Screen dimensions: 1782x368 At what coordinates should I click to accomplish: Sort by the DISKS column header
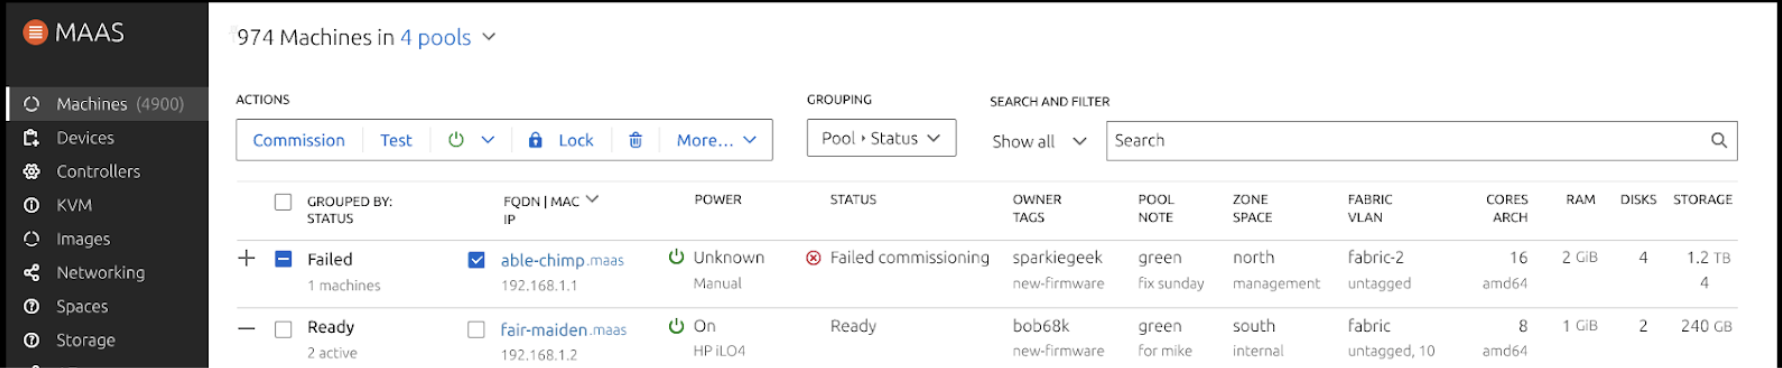(x=1638, y=200)
